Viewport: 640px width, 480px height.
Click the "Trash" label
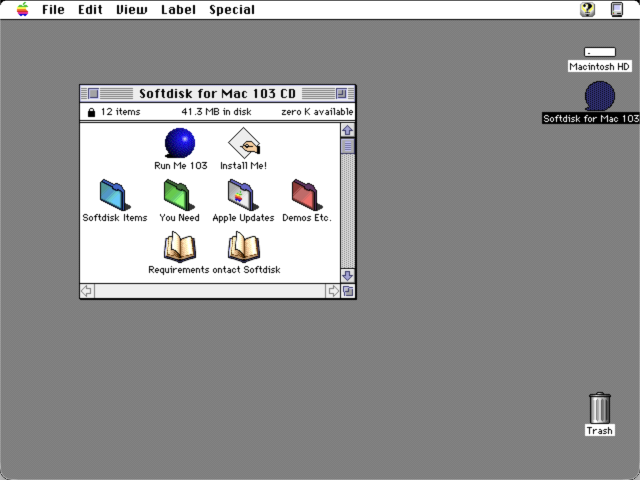(x=600, y=431)
